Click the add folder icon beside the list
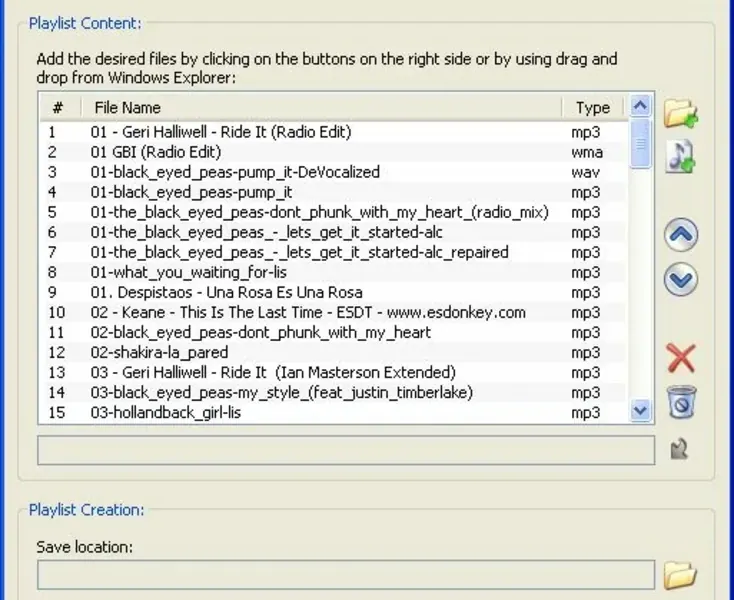734x600 pixels. (x=681, y=113)
